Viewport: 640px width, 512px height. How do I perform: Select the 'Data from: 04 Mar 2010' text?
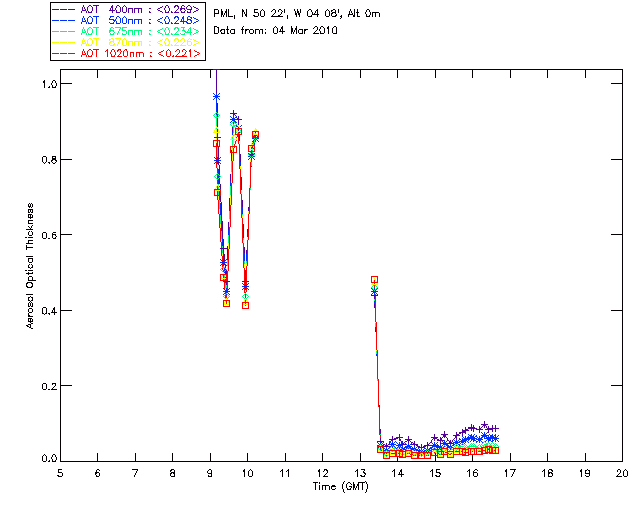coord(276,31)
